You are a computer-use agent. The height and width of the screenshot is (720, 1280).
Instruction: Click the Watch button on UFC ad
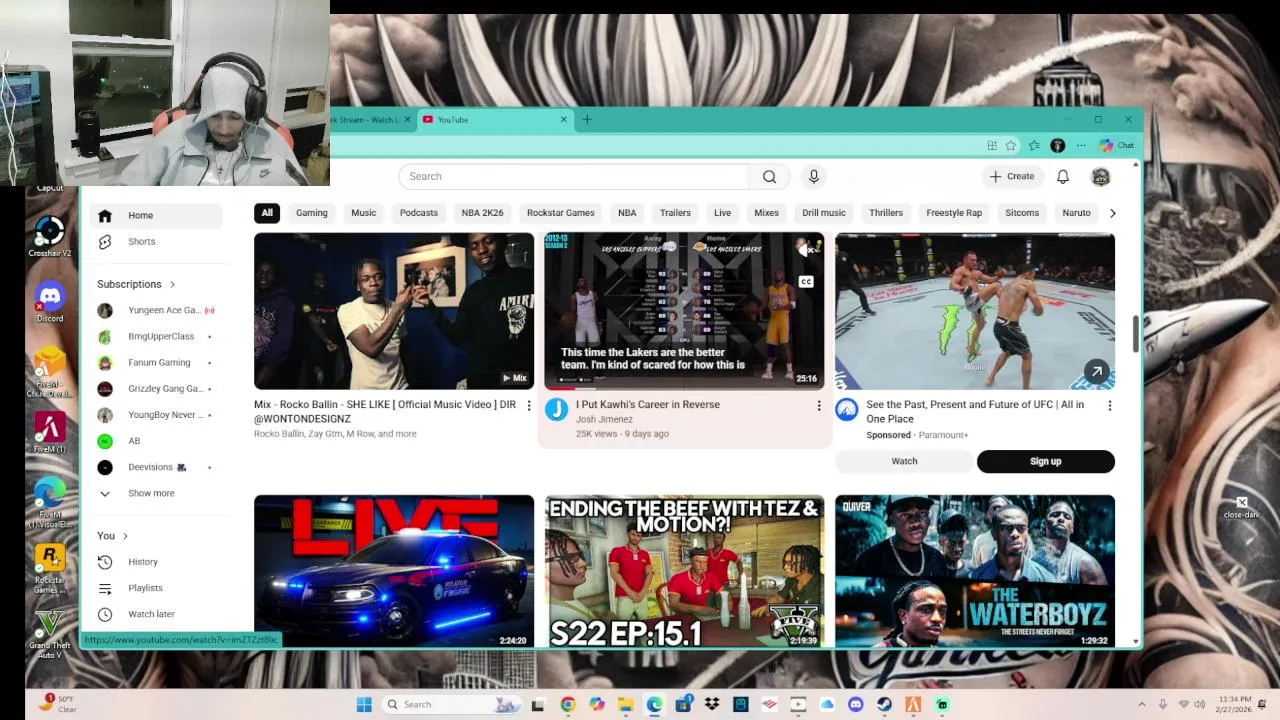pyautogui.click(x=904, y=461)
